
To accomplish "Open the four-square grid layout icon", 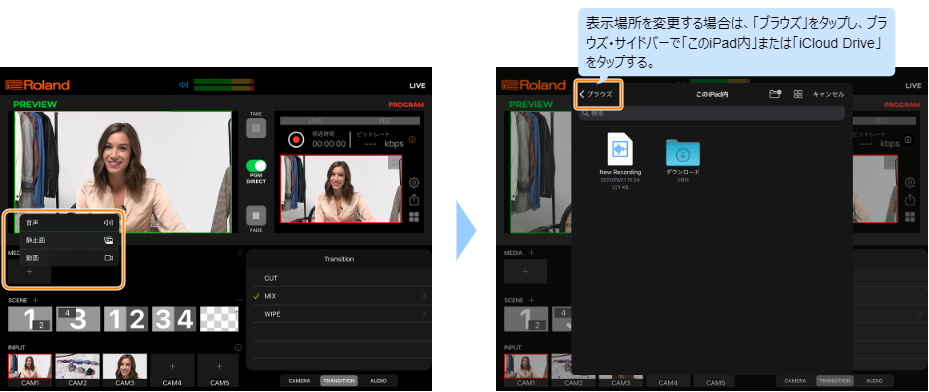I will pyautogui.click(x=414, y=217).
